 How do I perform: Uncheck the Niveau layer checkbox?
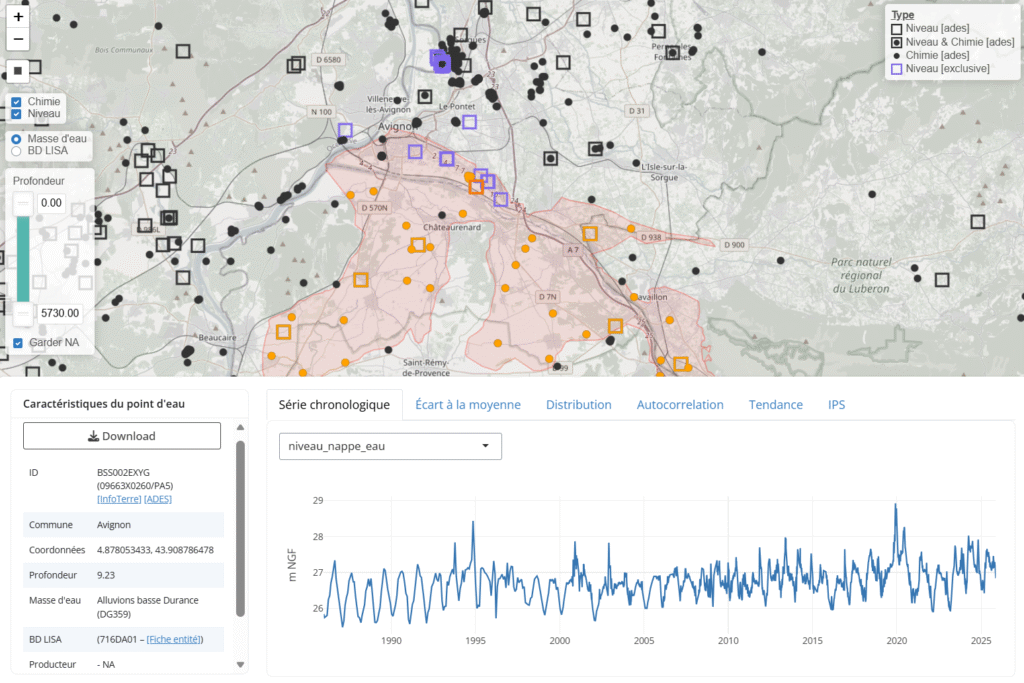tap(17, 114)
